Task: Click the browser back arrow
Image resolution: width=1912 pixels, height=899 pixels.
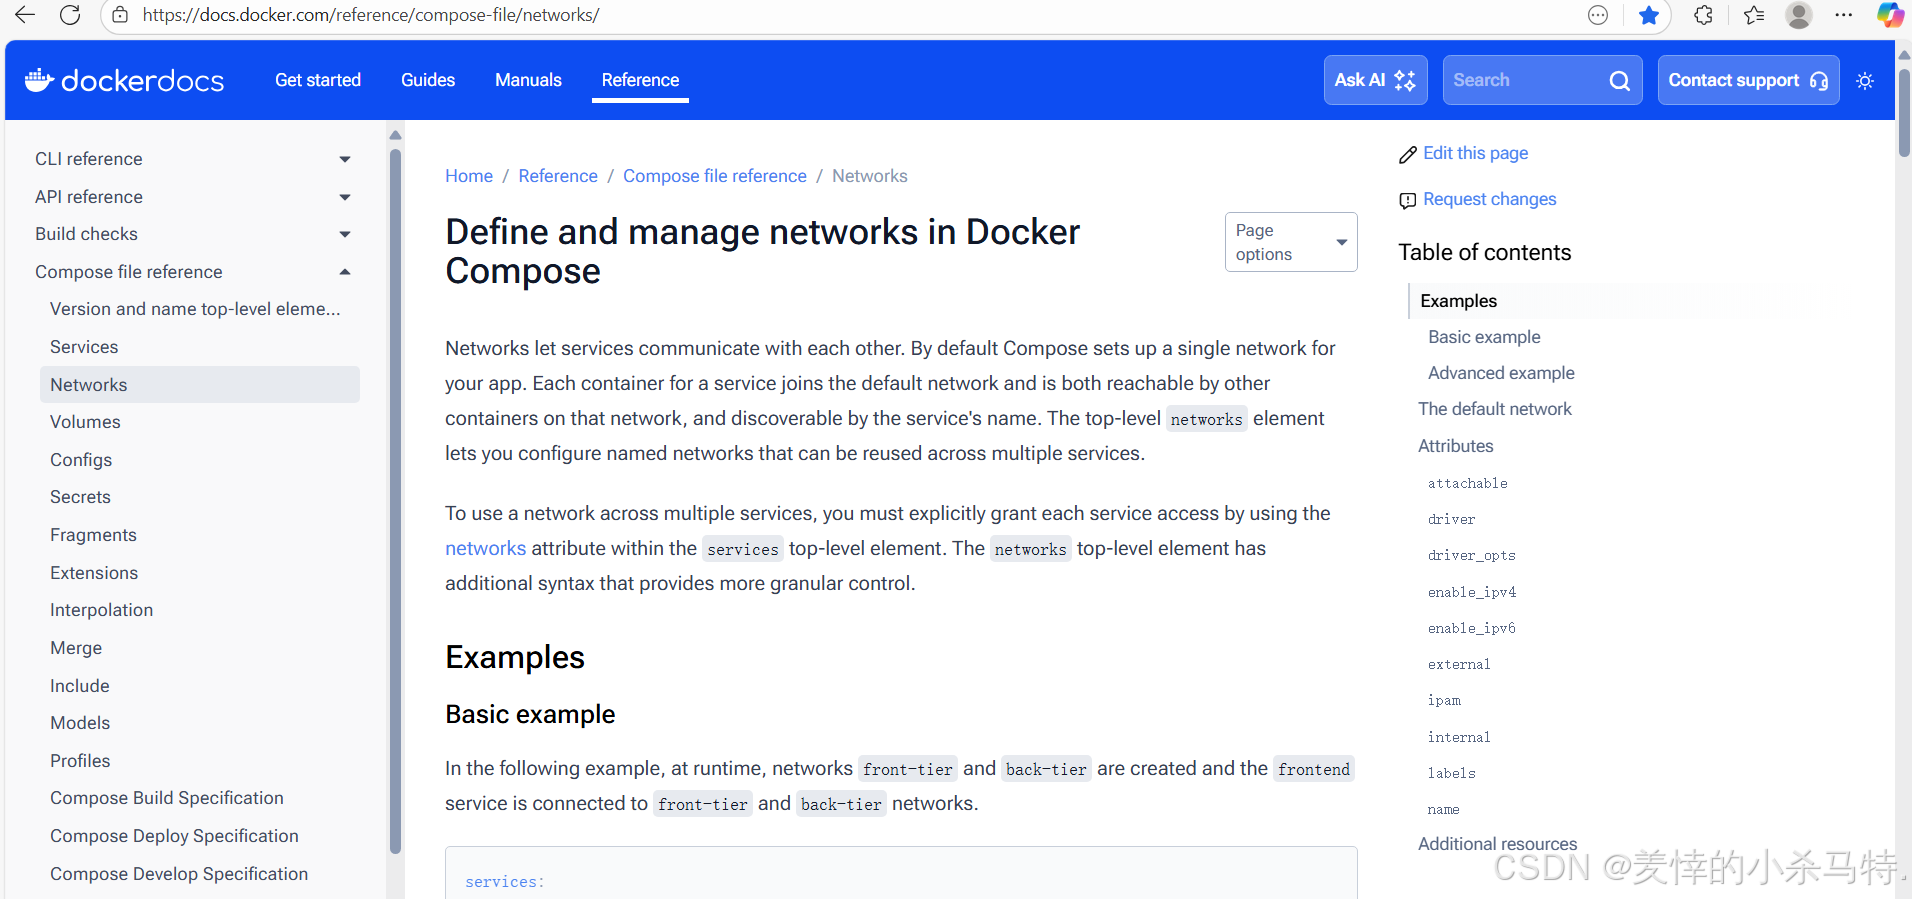Action: tap(25, 15)
